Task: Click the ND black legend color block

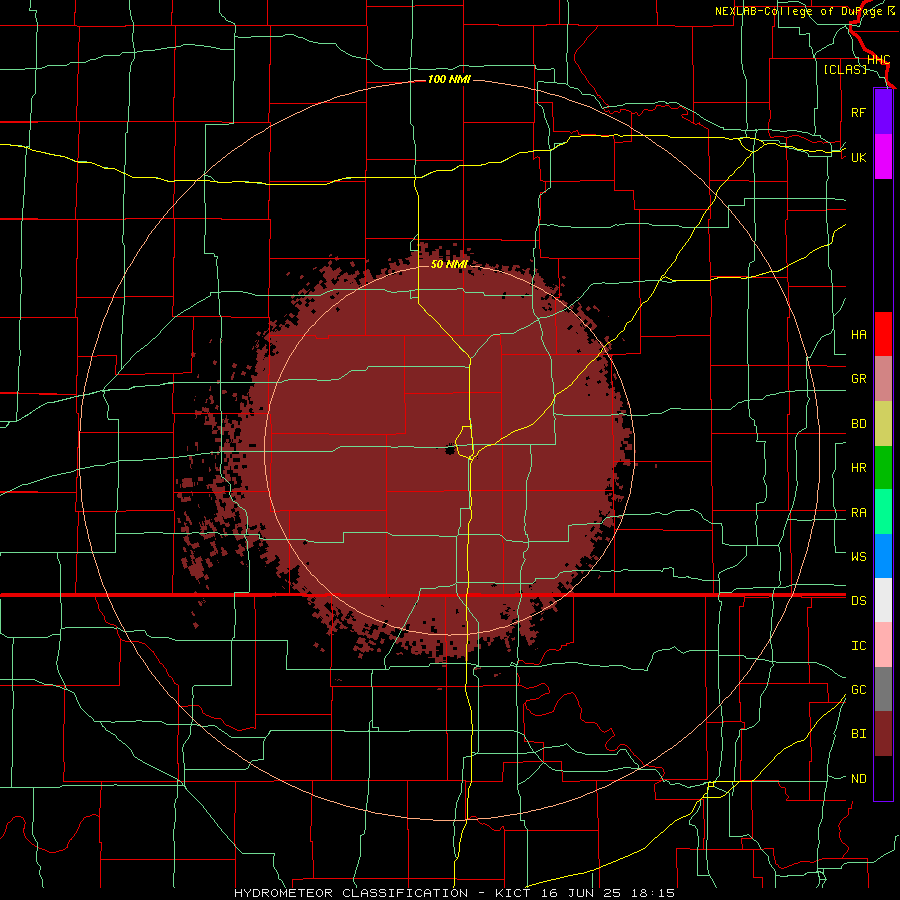Action: 883,778
